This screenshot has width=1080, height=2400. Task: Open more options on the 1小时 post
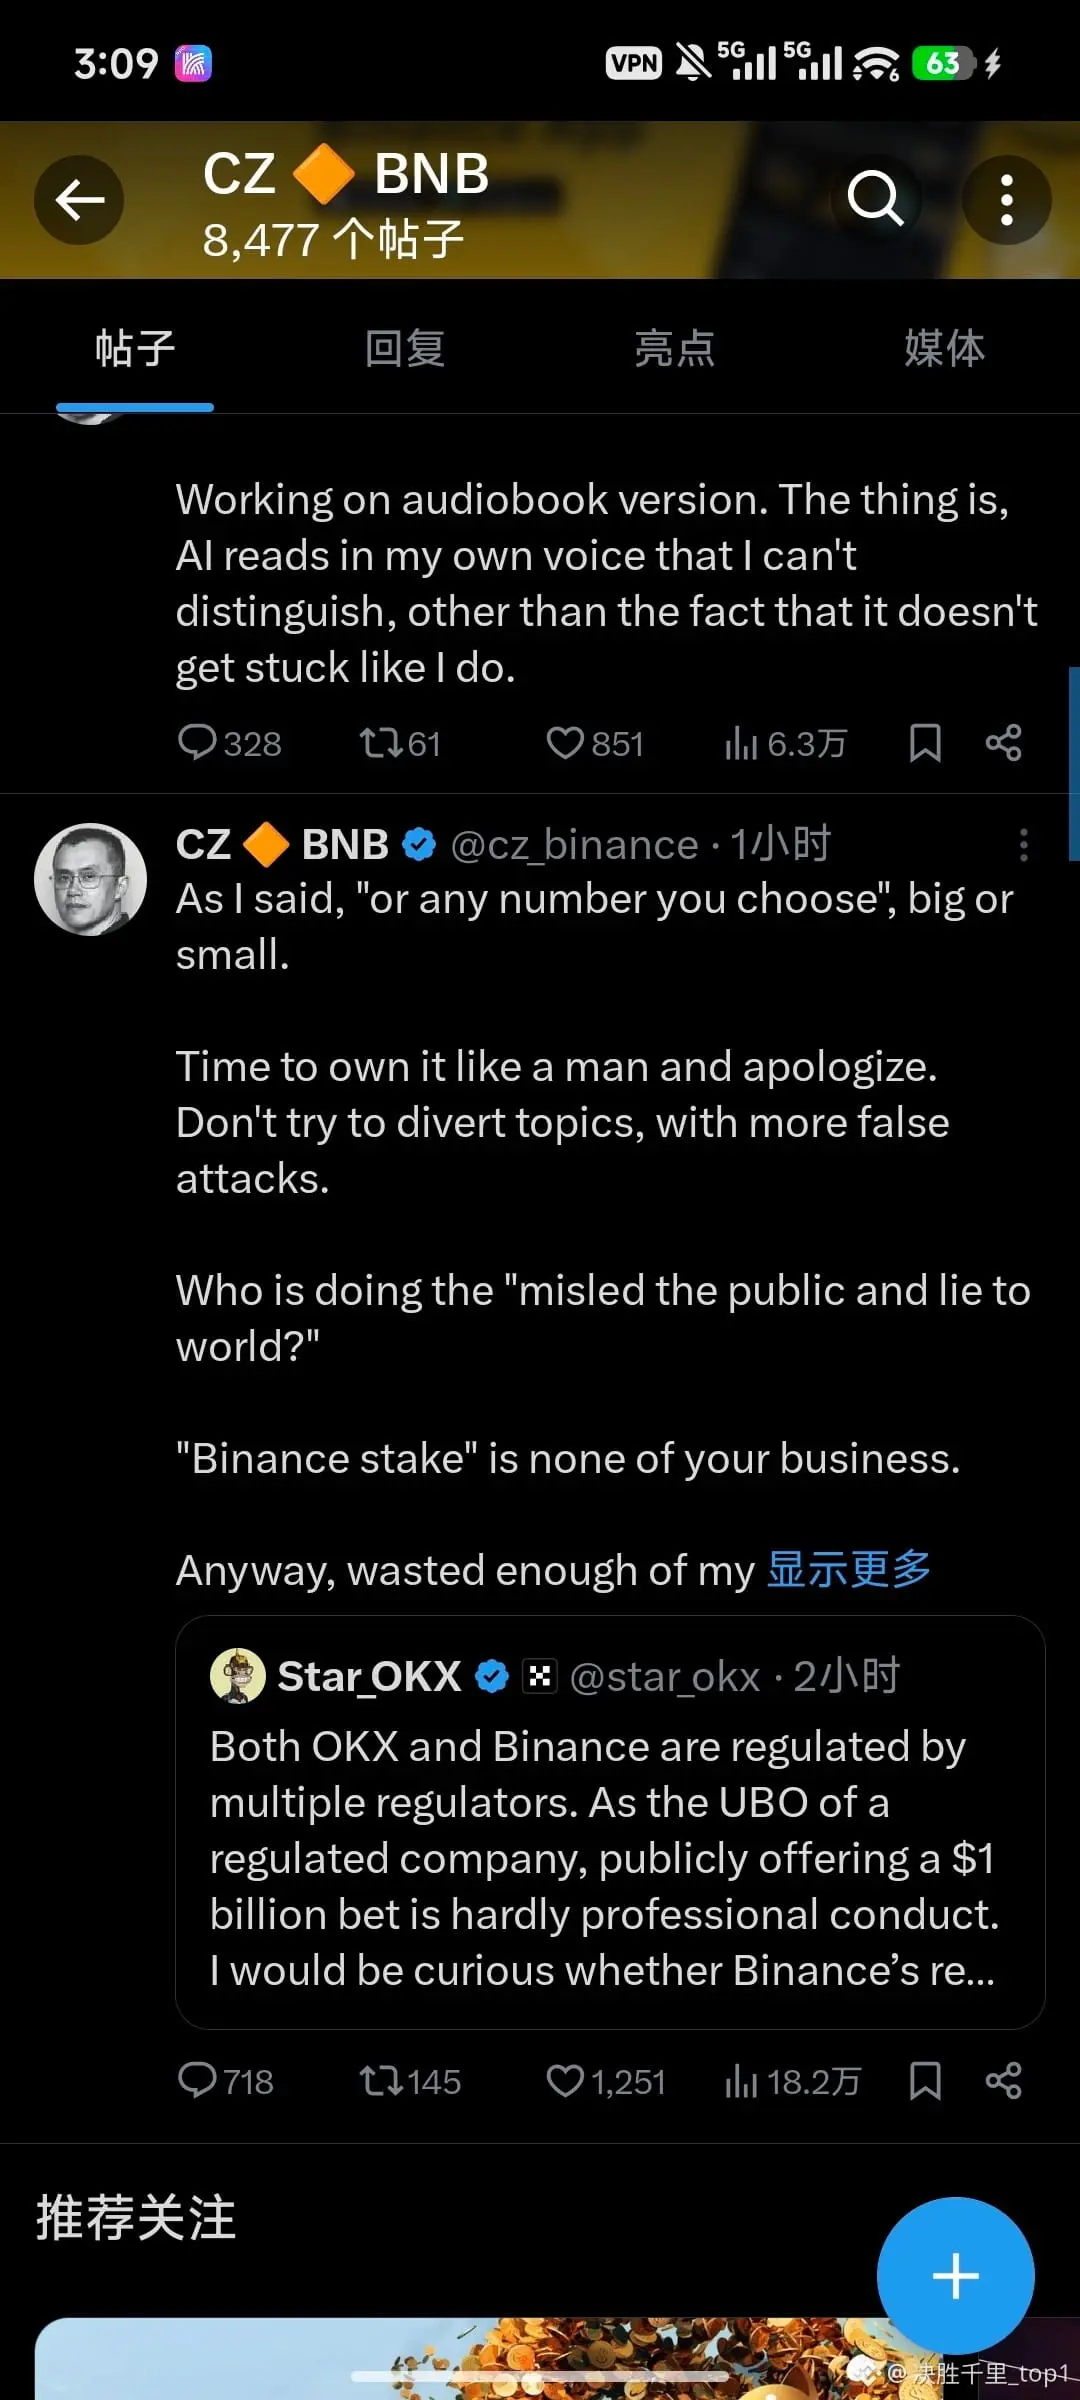(x=1023, y=845)
